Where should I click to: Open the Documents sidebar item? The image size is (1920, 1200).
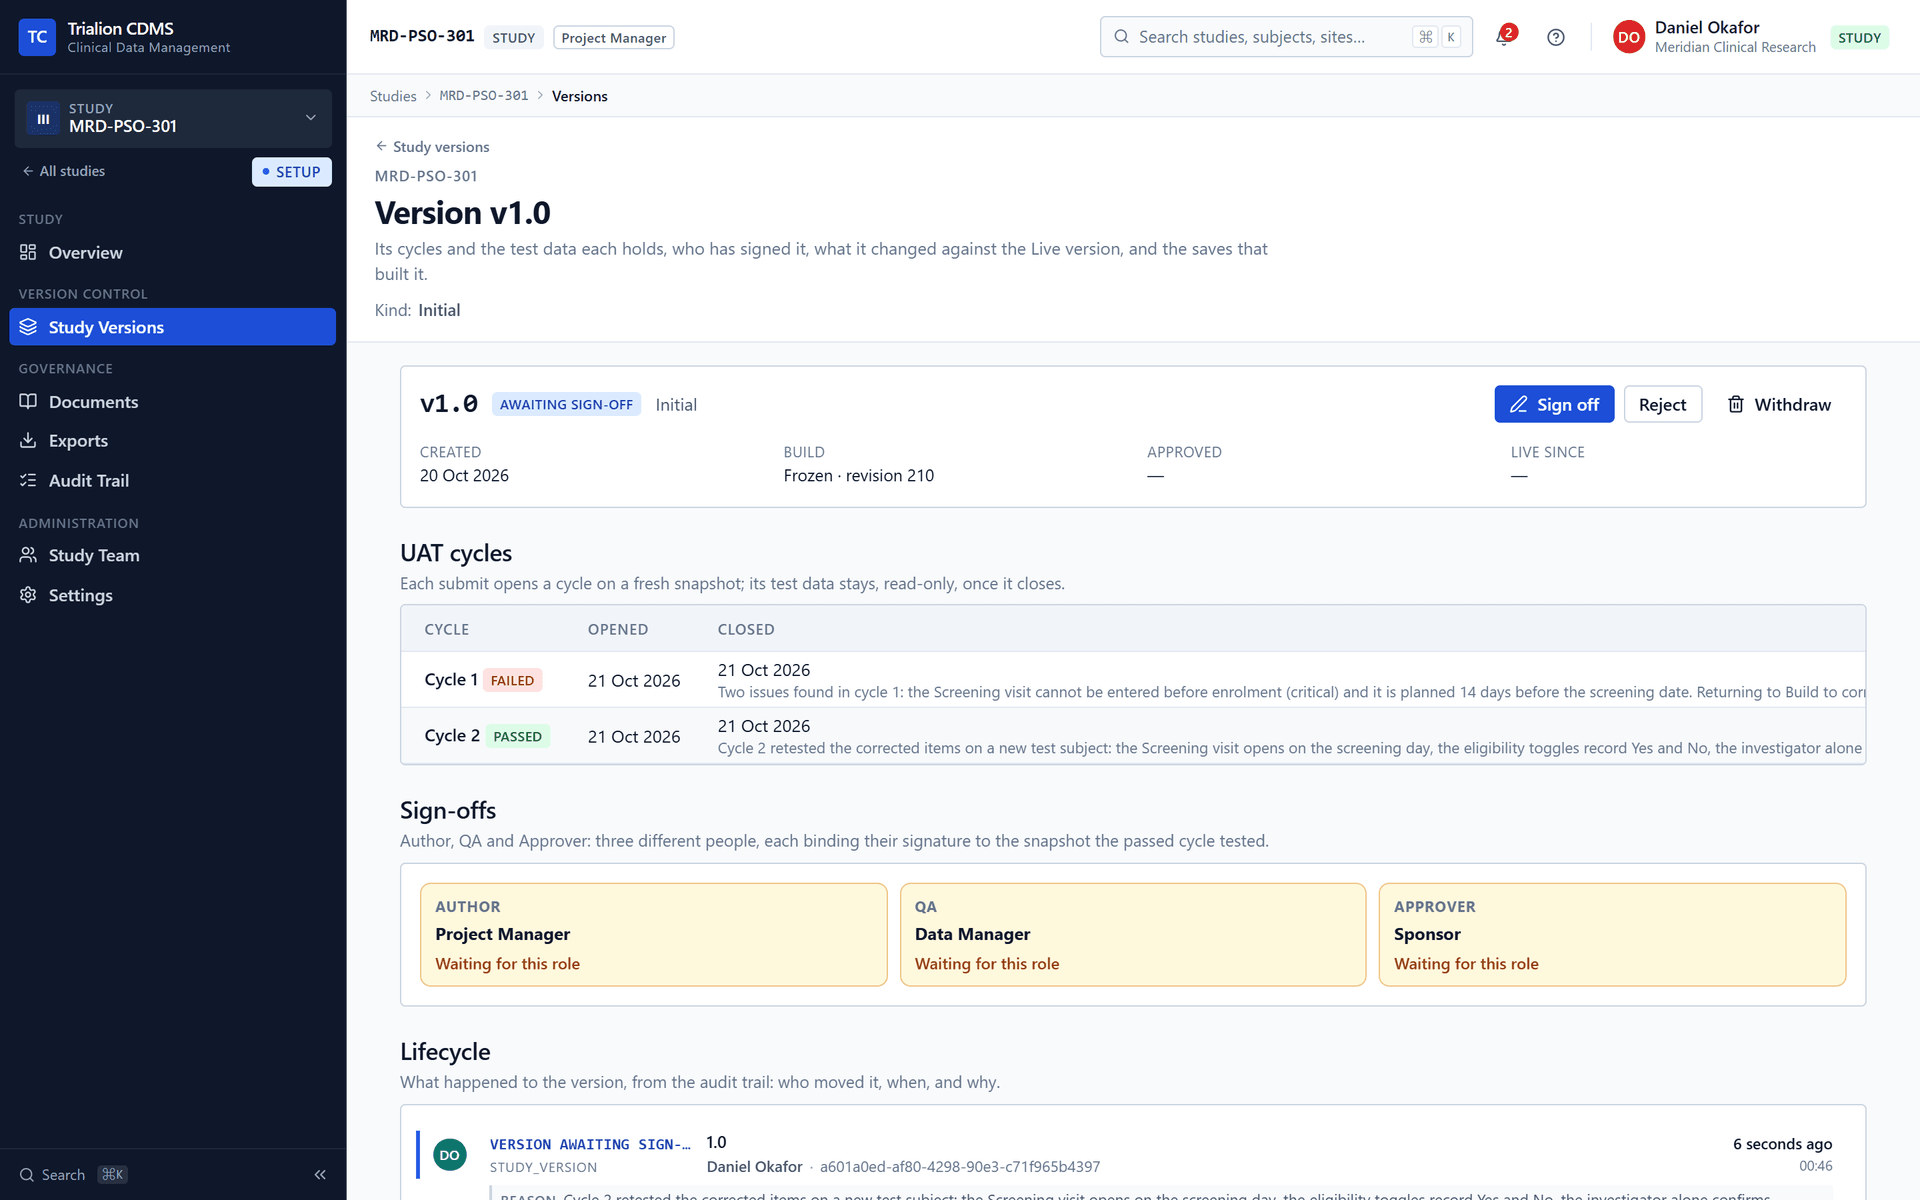click(x=172, y=401)
